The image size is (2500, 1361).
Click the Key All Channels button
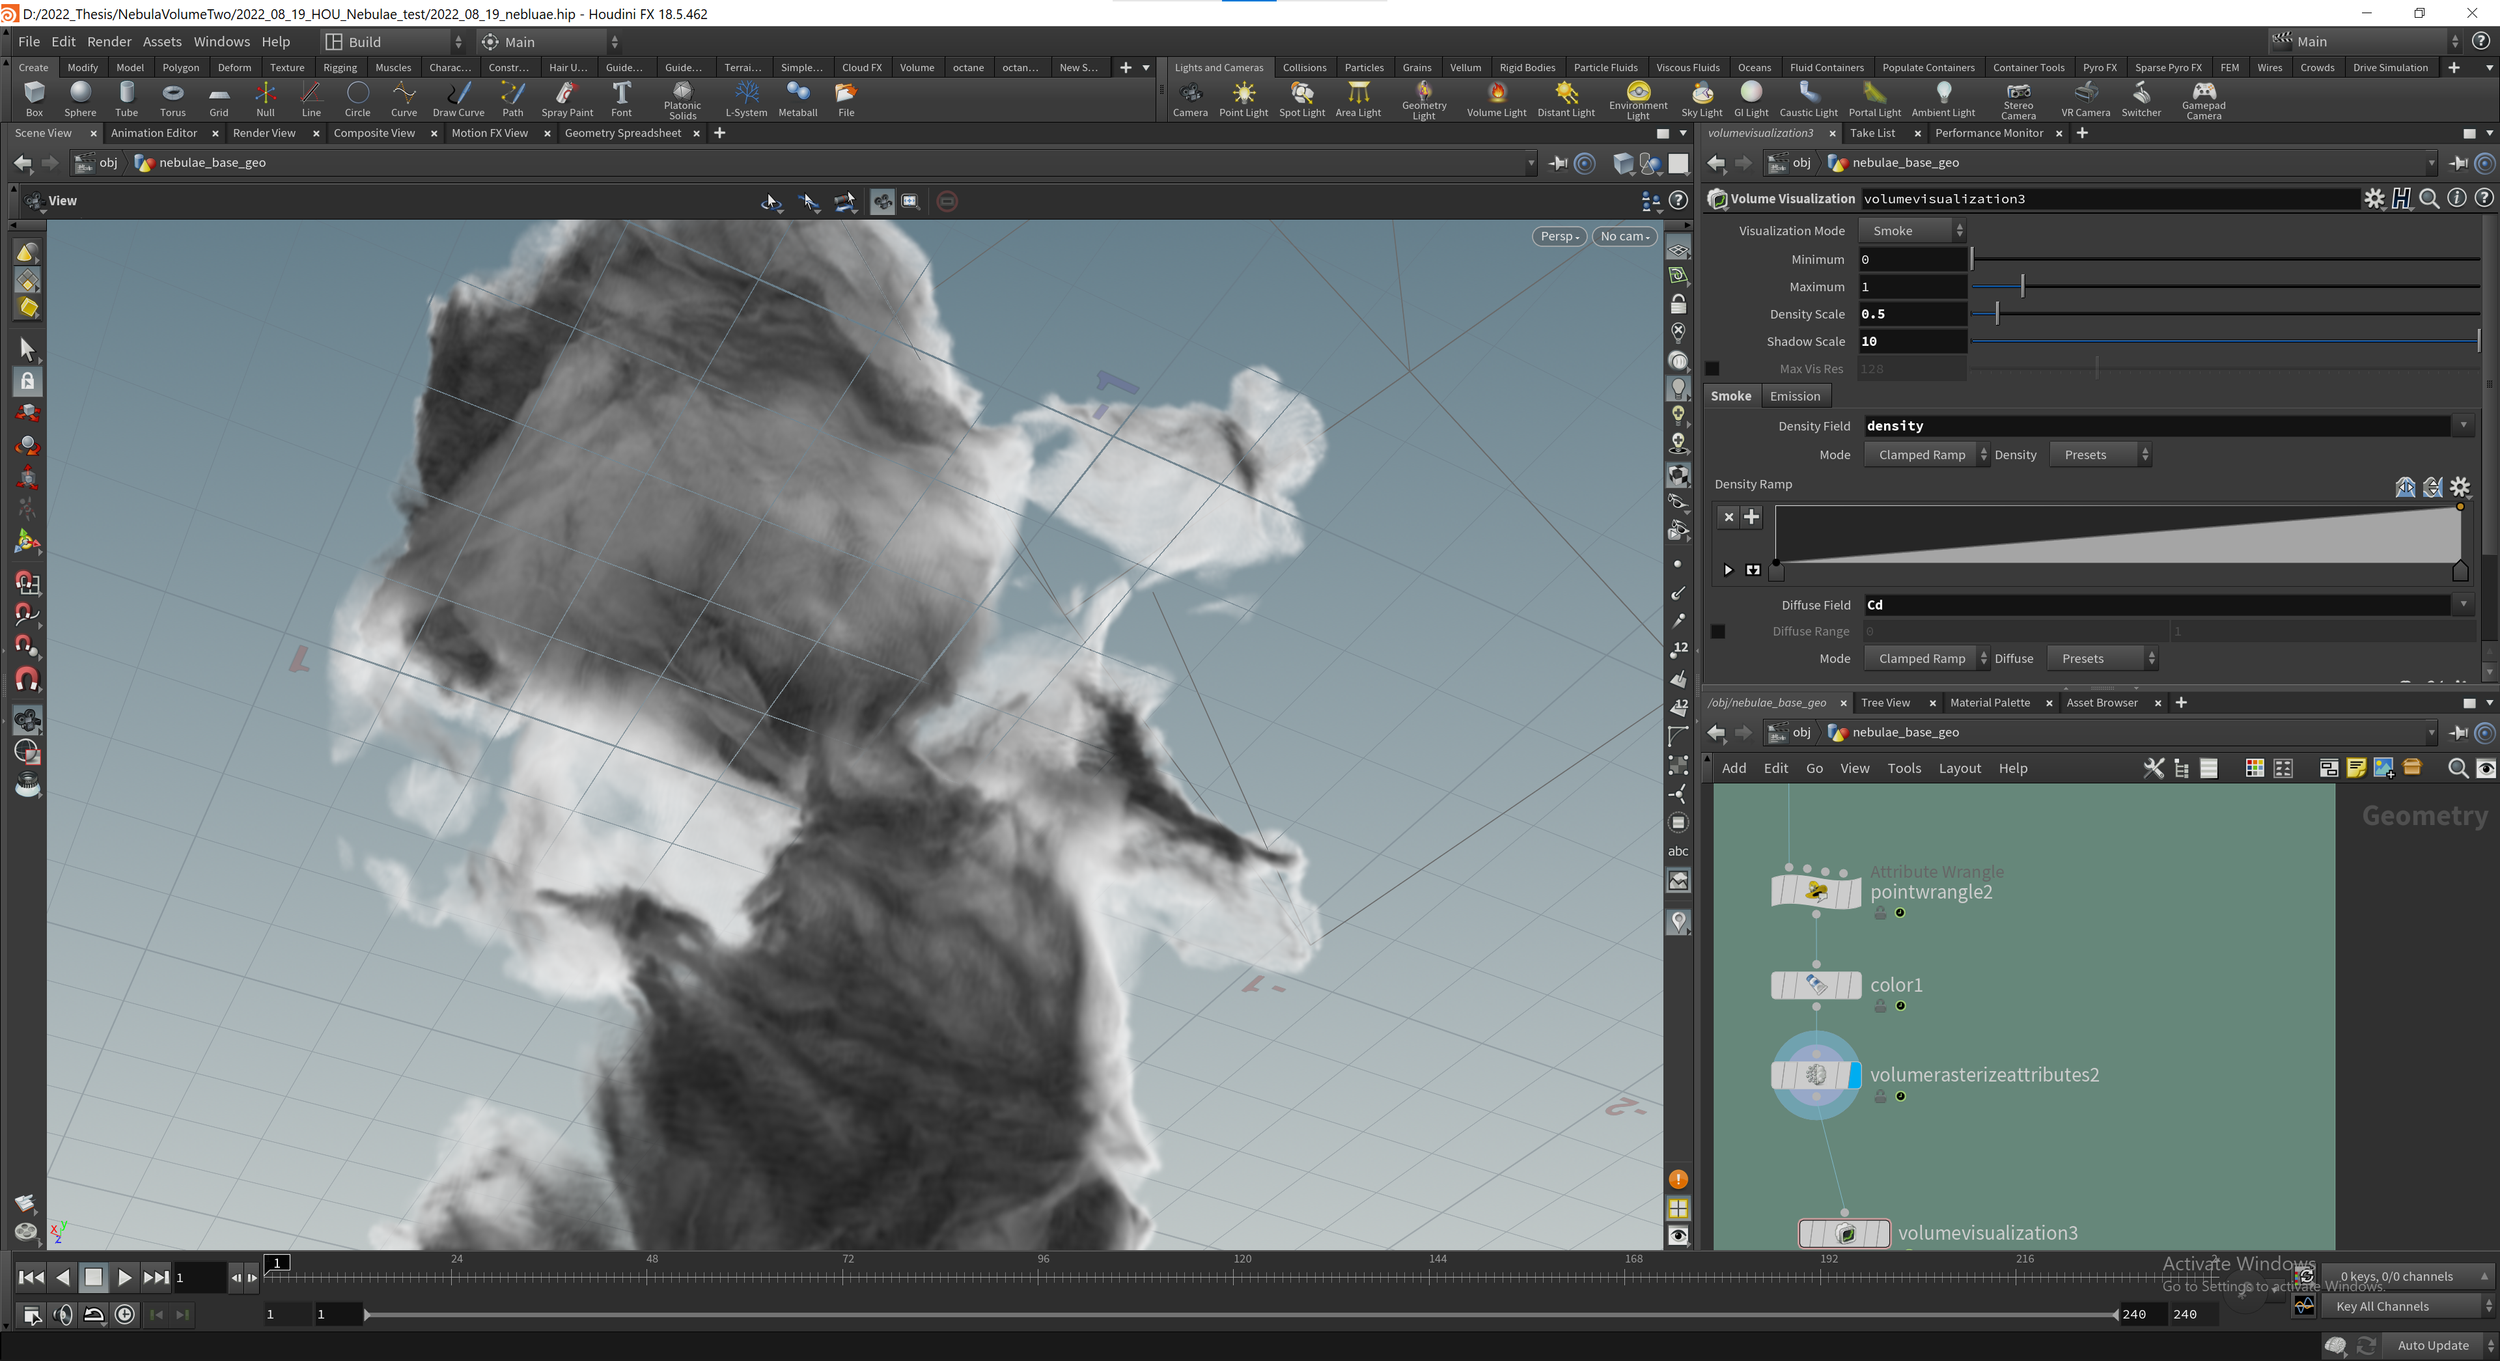coord(2382,1307)
